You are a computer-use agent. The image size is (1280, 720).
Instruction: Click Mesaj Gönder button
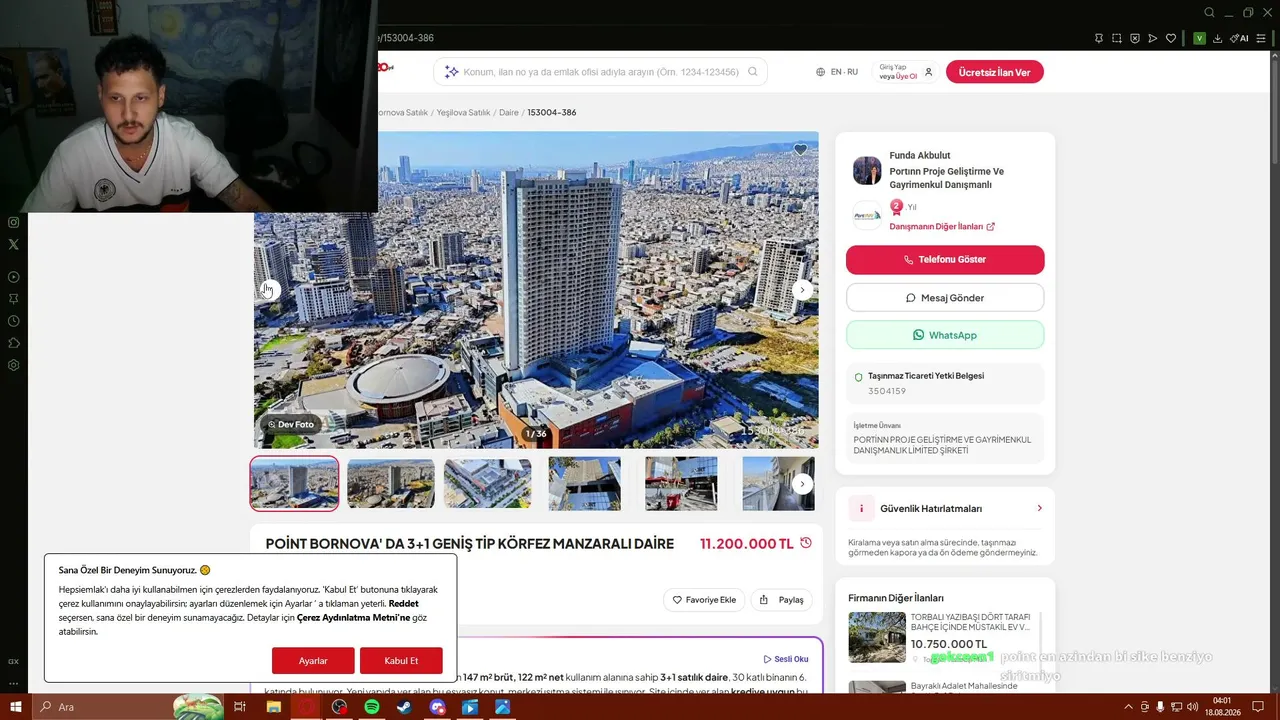click(945, 298)
